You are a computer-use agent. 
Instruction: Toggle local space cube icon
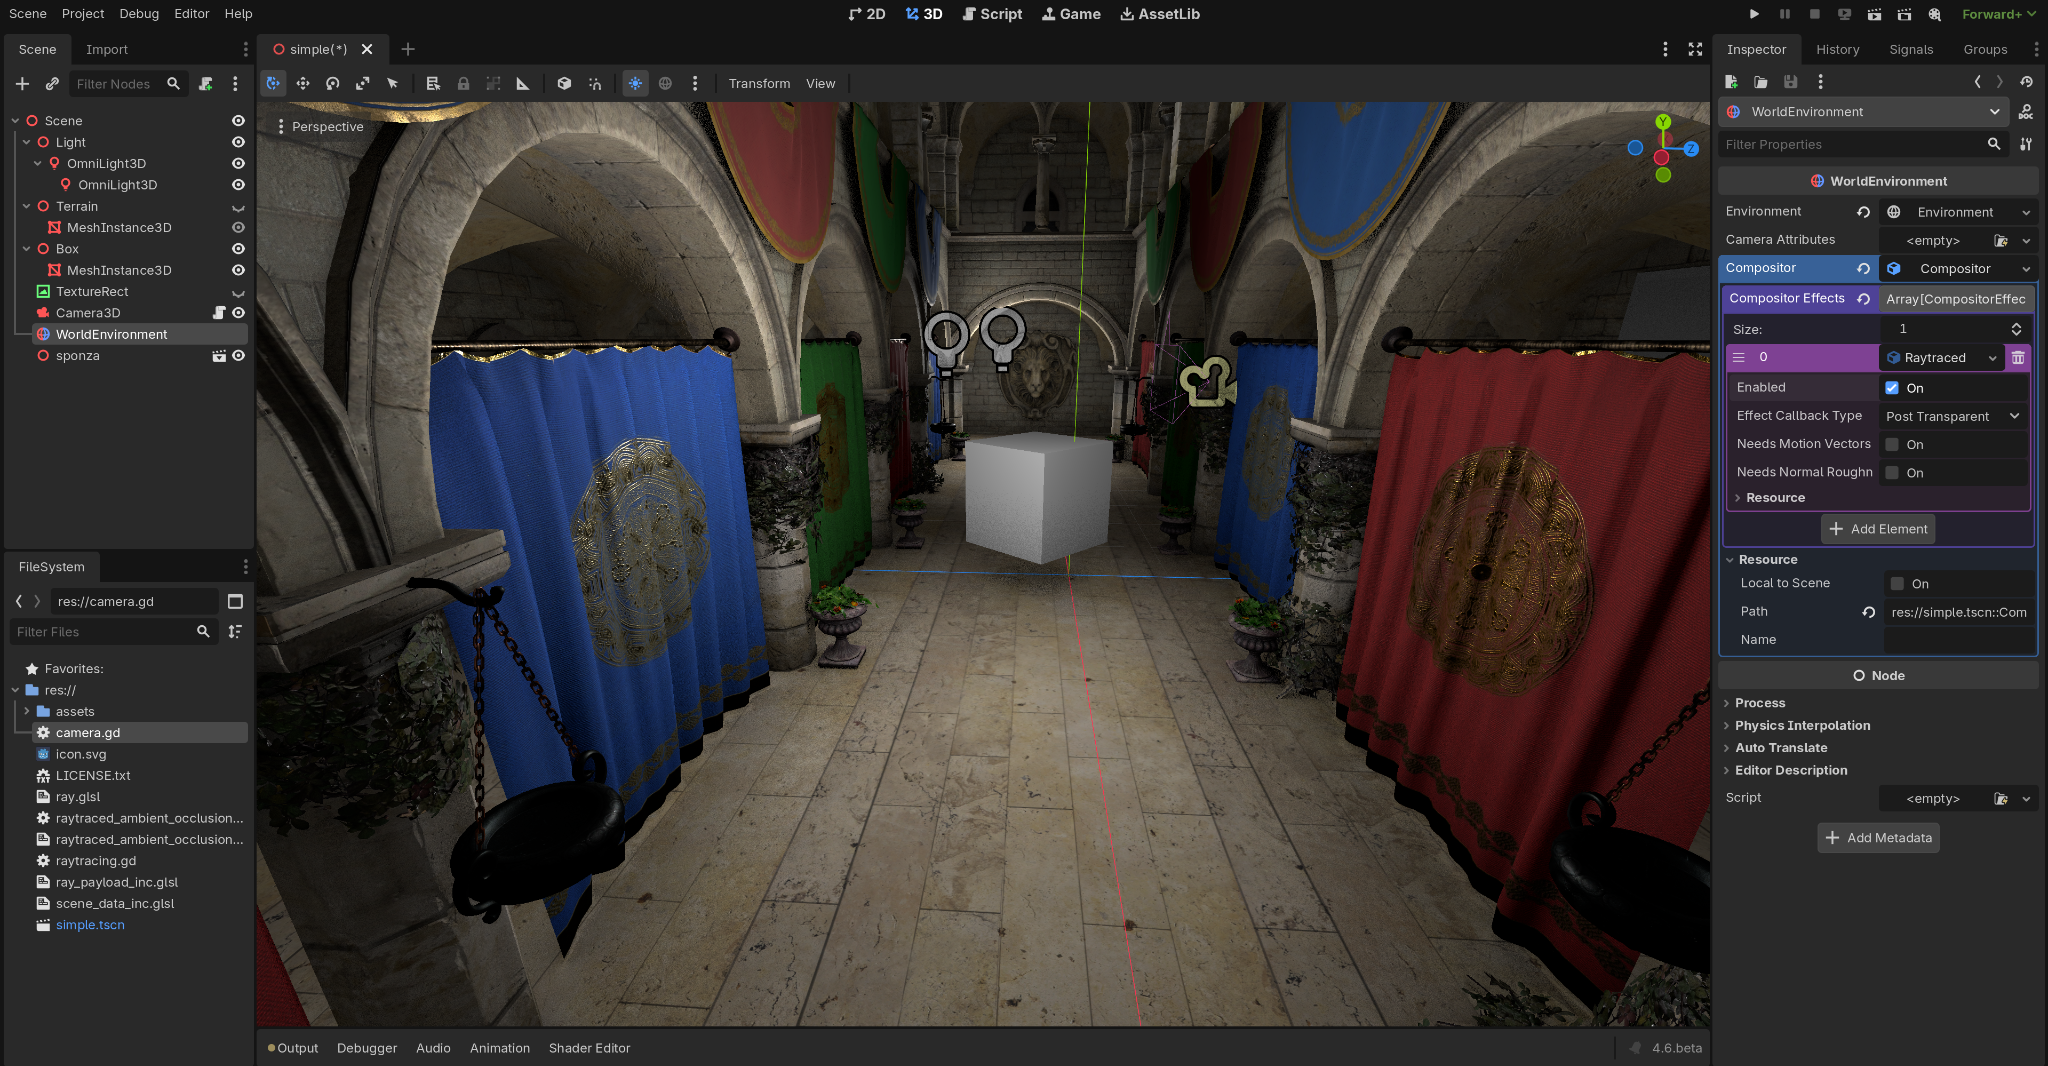[565, 84]
